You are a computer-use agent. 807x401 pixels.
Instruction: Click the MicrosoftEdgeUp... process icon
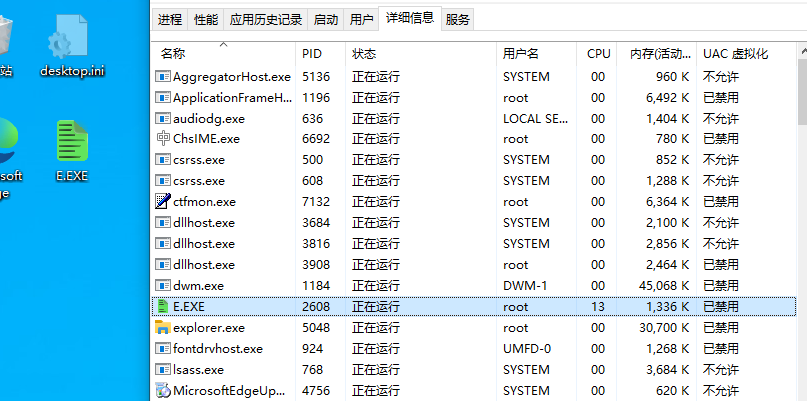pos(163,390)
